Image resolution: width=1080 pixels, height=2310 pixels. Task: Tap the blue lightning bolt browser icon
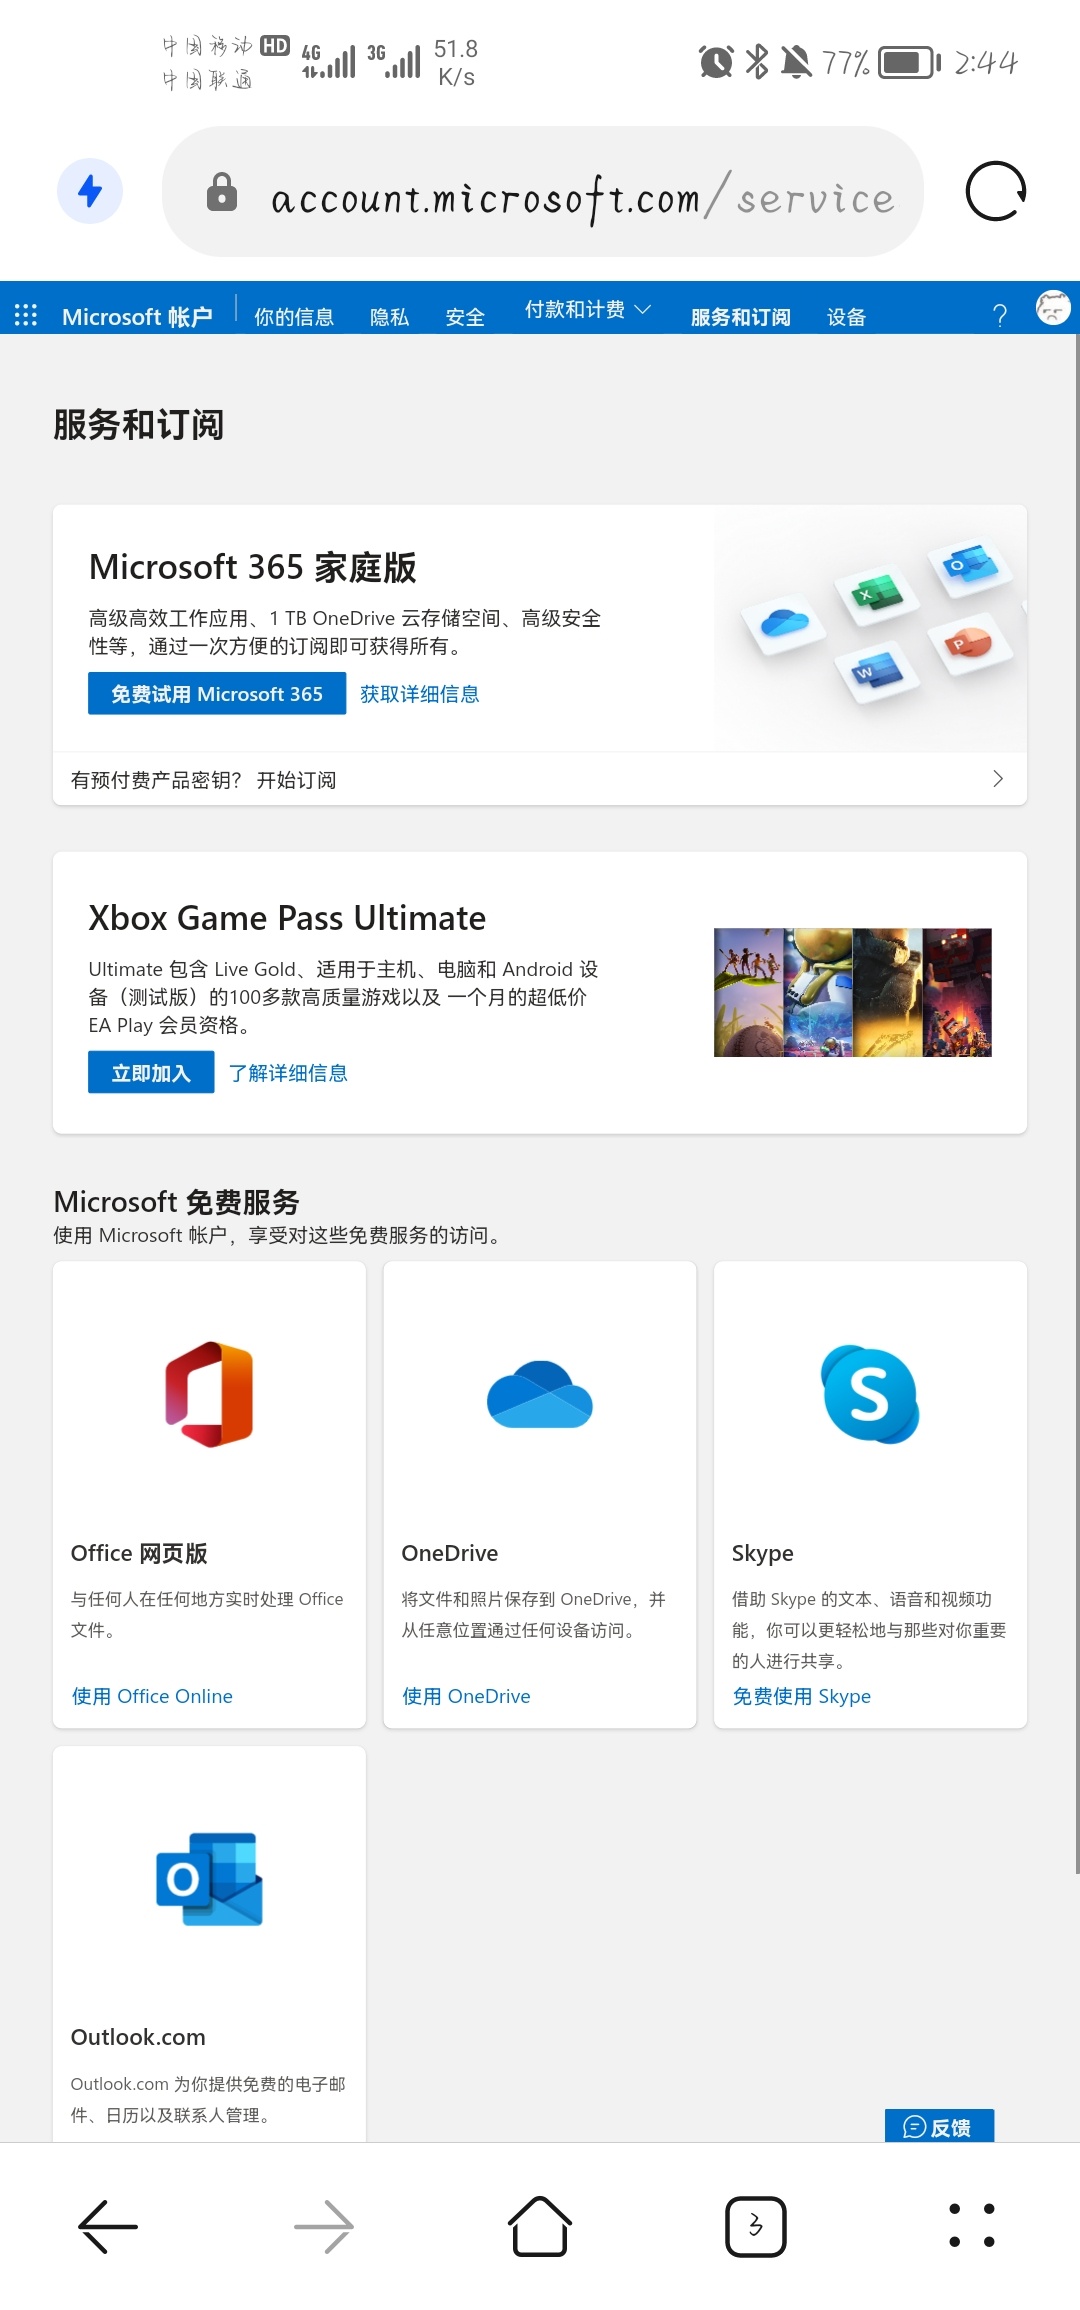click(90, 191)
